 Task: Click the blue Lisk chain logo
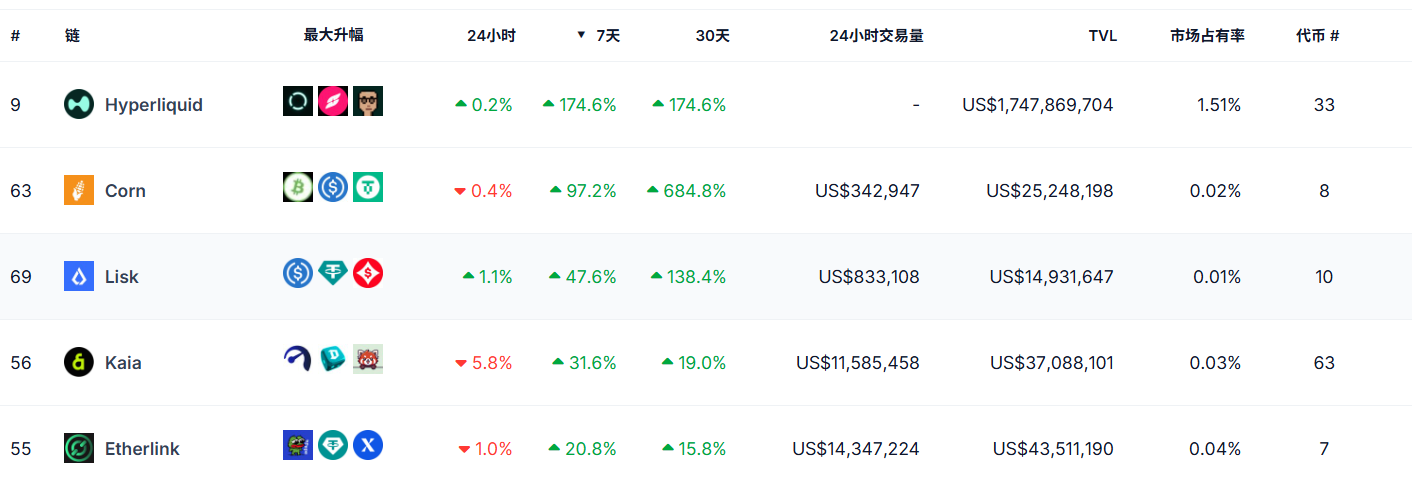click(79, 277)
